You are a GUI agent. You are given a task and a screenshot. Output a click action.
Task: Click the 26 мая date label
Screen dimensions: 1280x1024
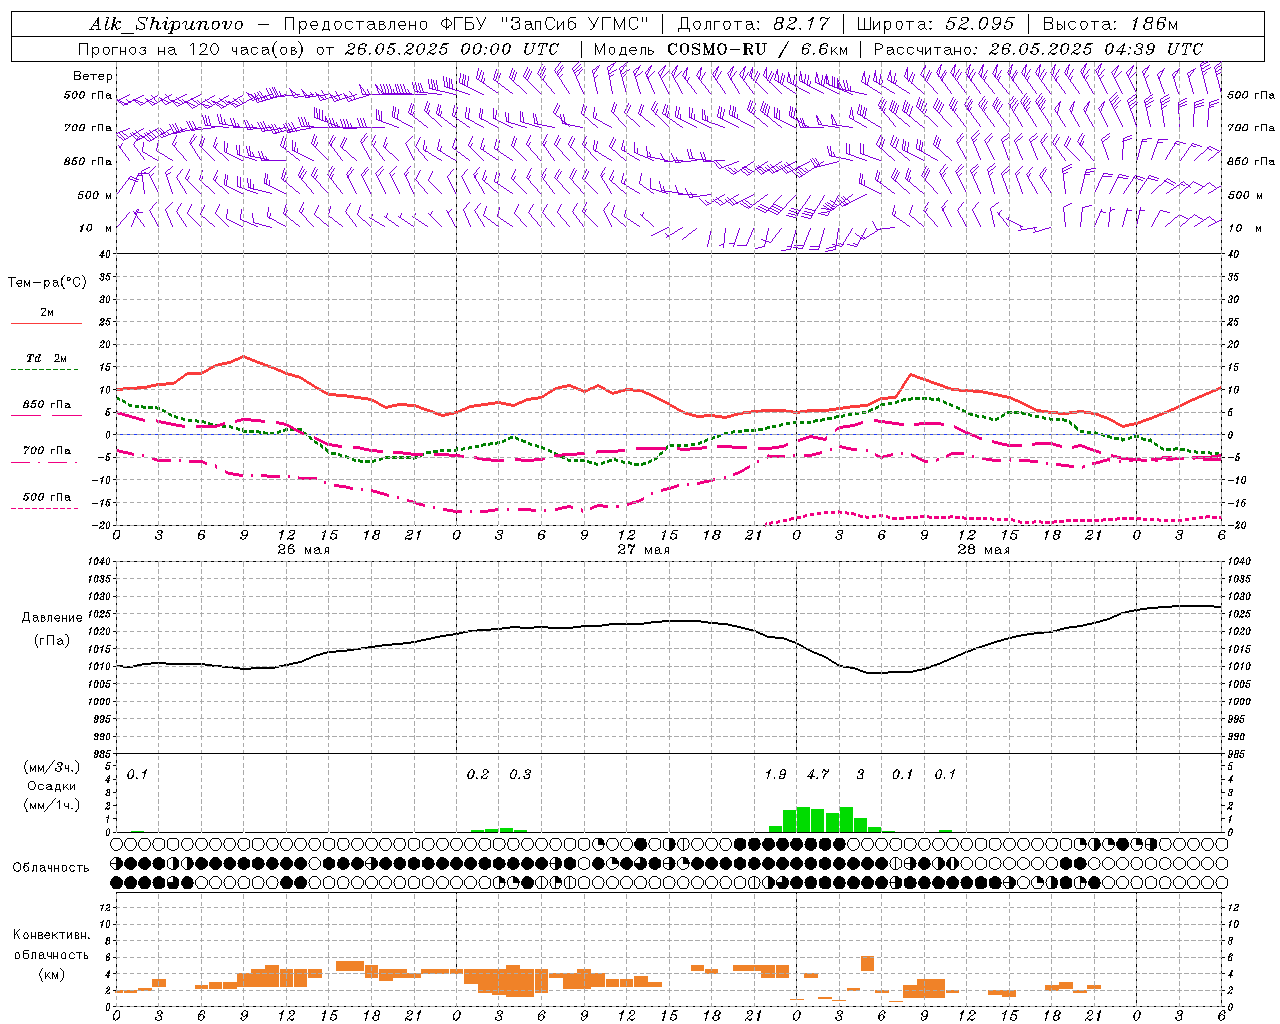coord(303,550)
